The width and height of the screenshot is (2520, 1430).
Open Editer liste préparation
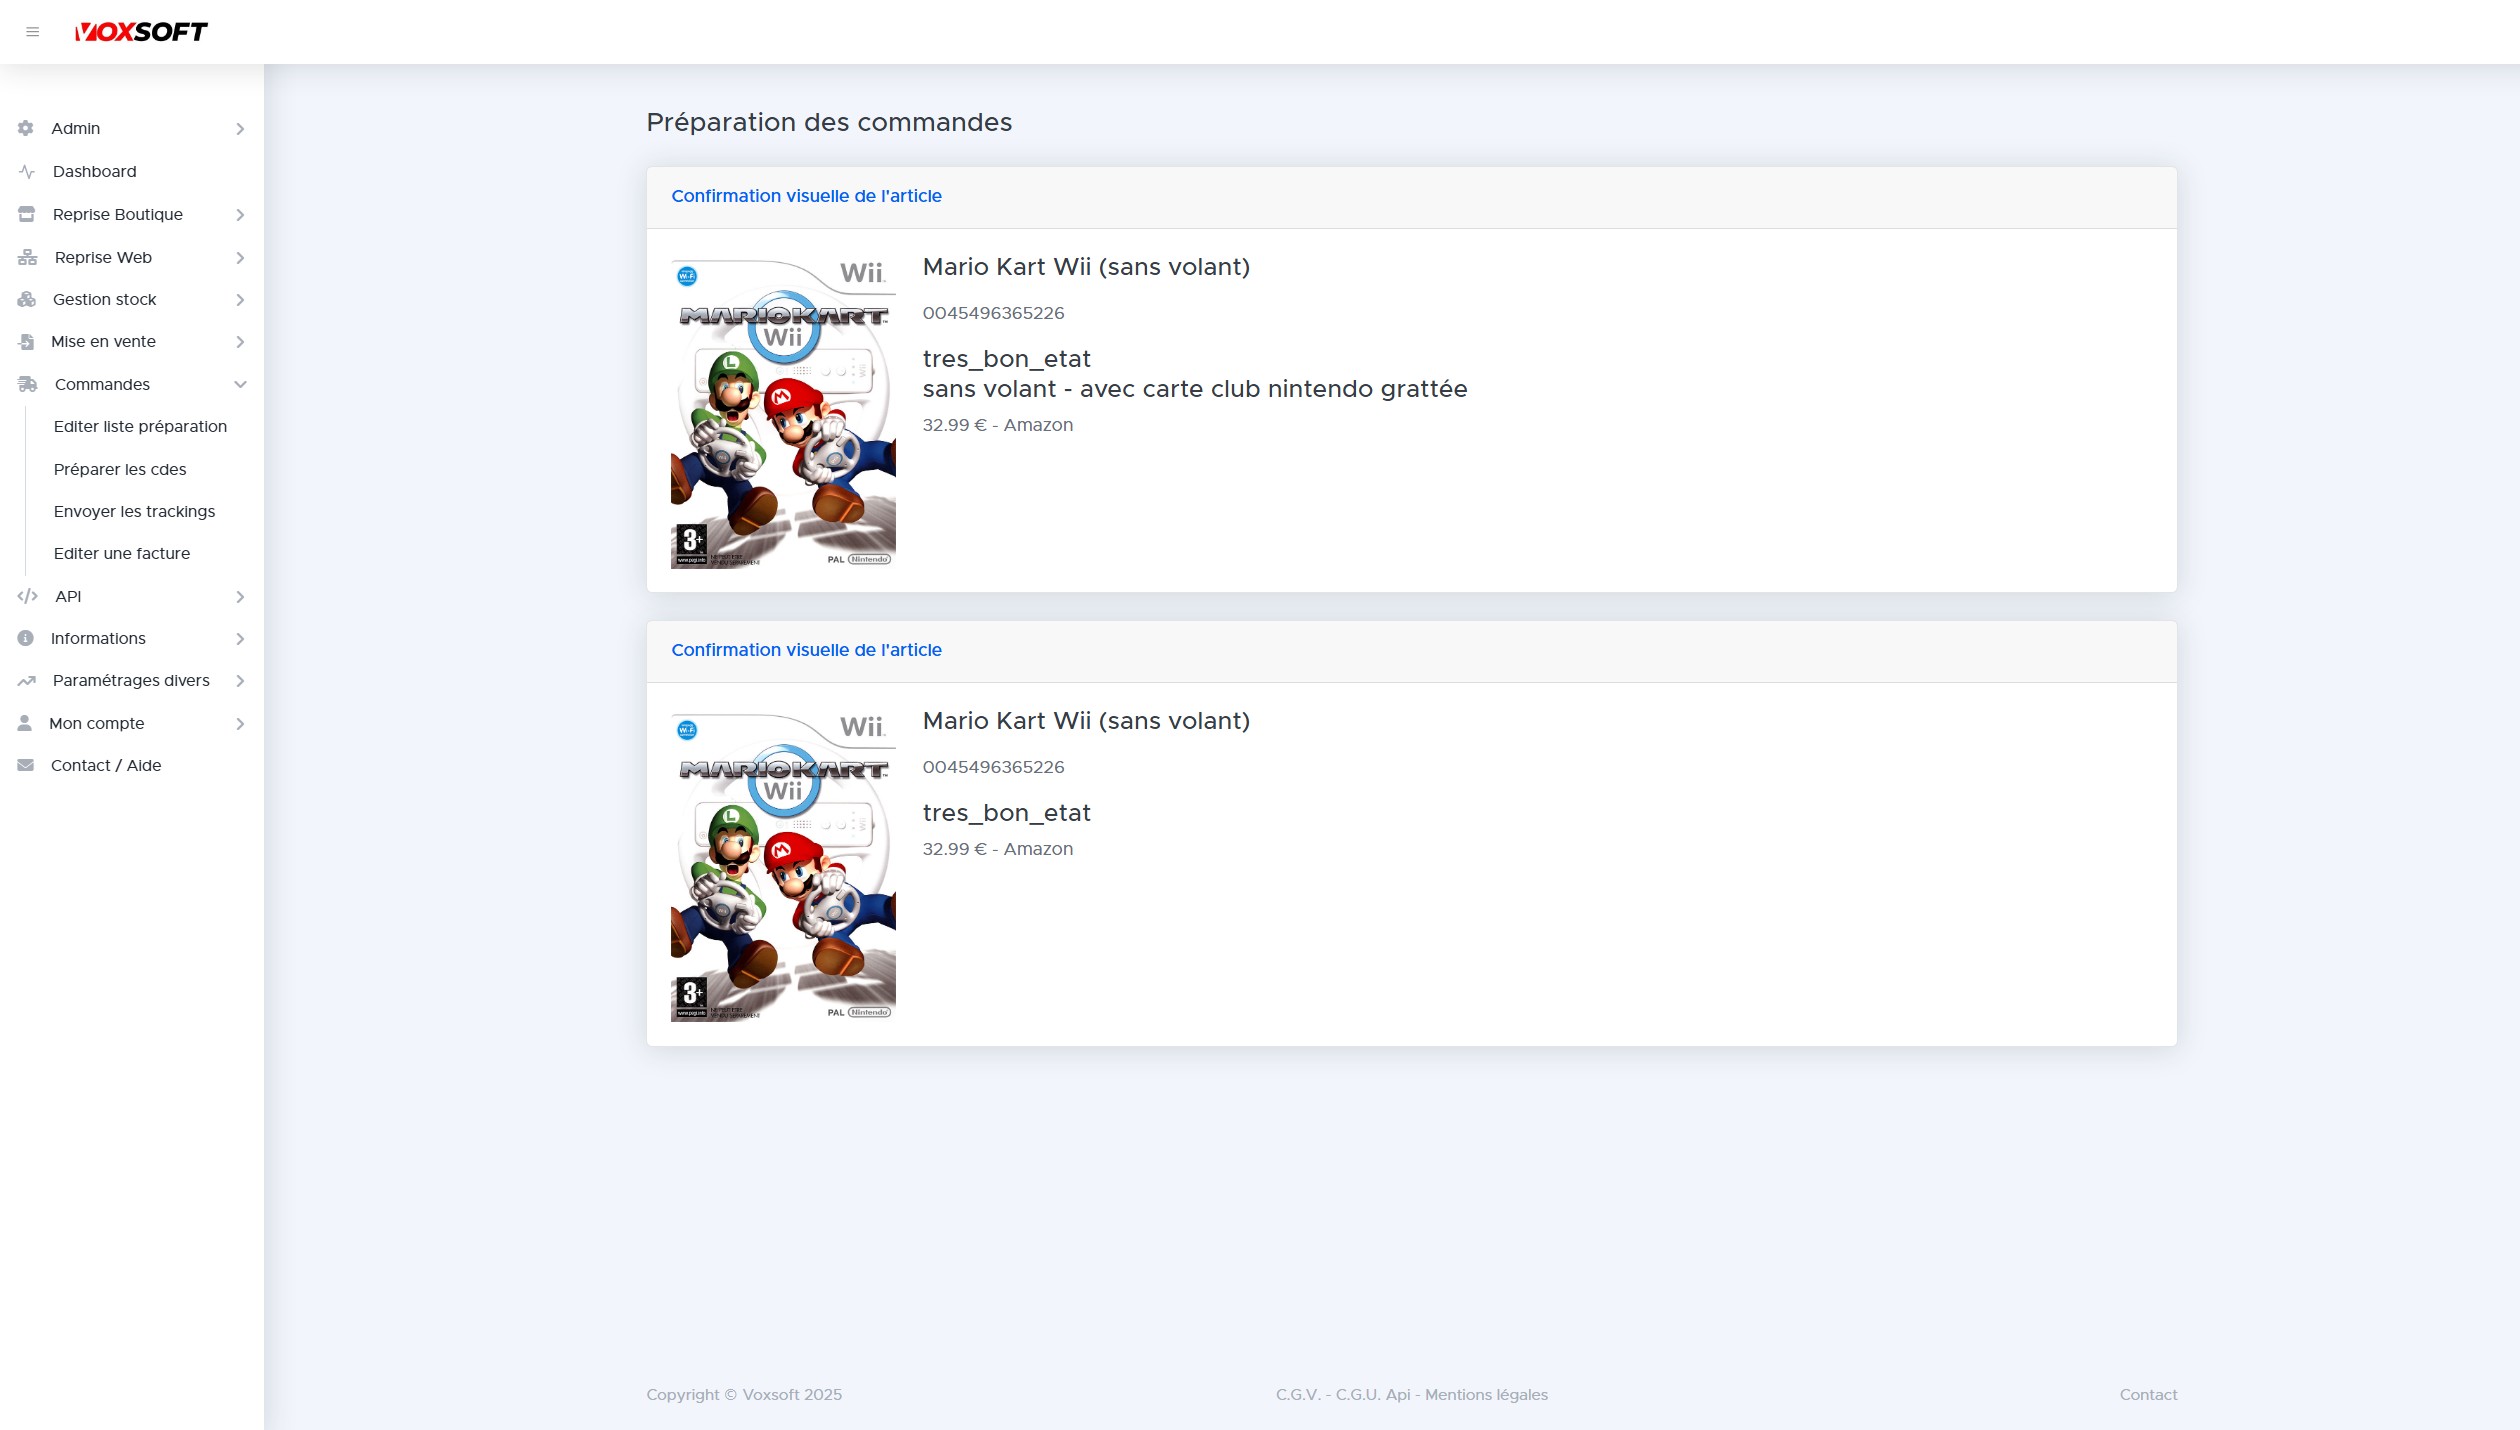140,426
